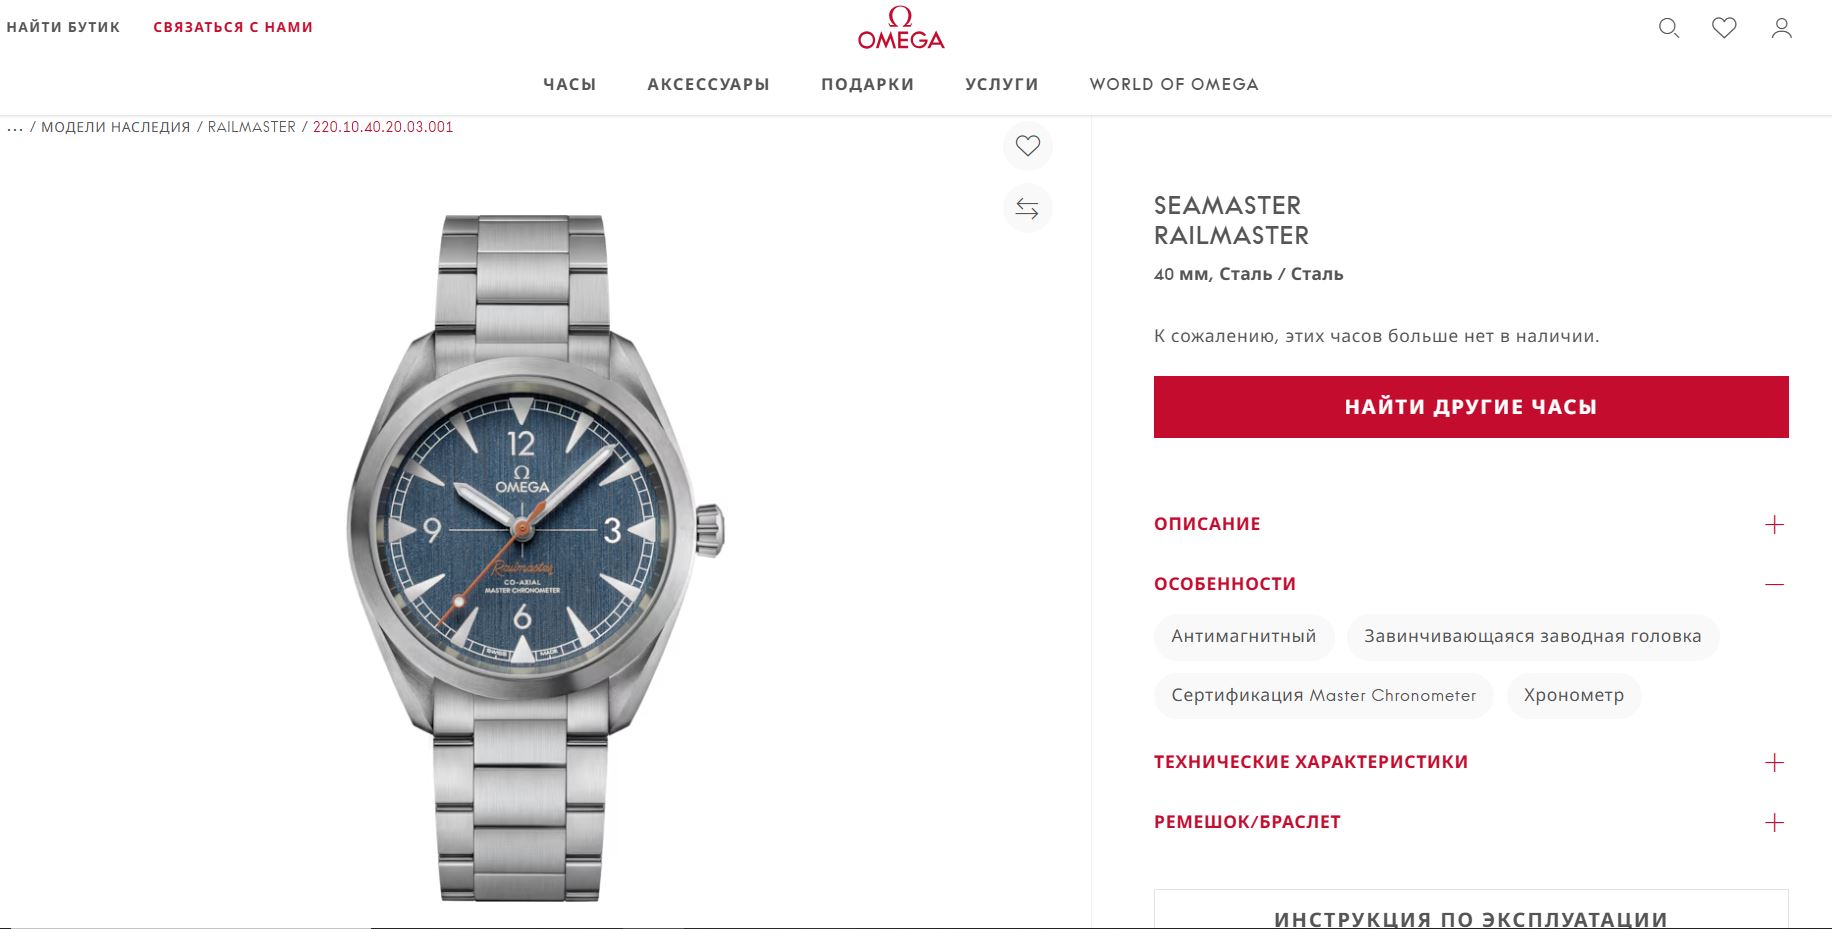Click the Railmaster breadcrumb link
Image resolution: width=1832 pixels, height=929 pixels.
point(252,127)
